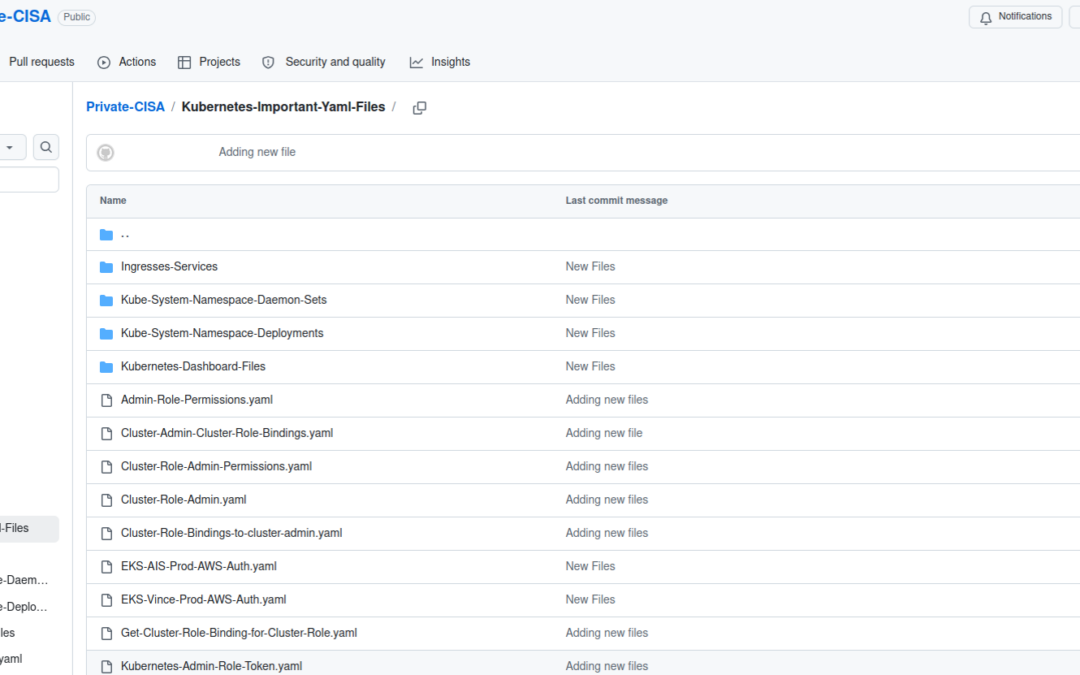This screenshot has height=675, width=1080.
Task: Click 'Adding new files' message for Kubernetes-Admin-Role-Token.yaml
Action: click(607, 666)
